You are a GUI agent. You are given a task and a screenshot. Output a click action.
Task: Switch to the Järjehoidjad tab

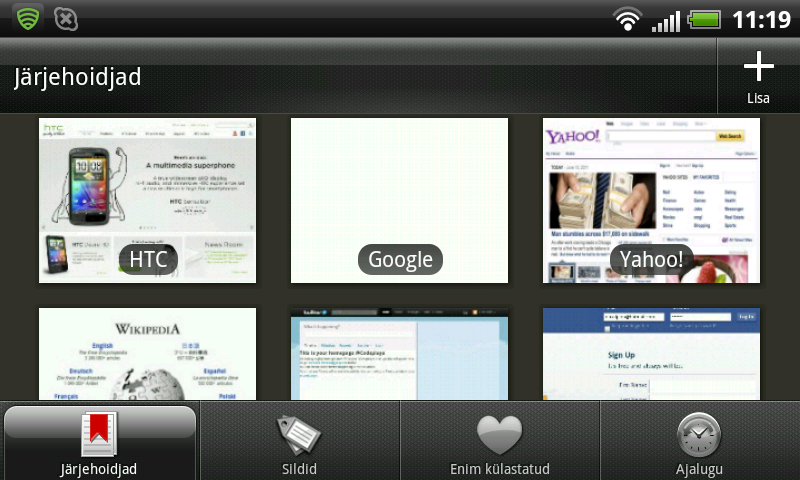pos(99,442)
